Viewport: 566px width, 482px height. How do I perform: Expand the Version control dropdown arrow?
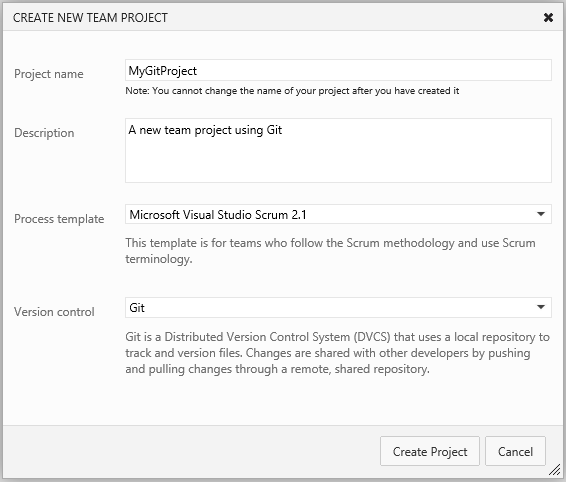click(540, 307)
